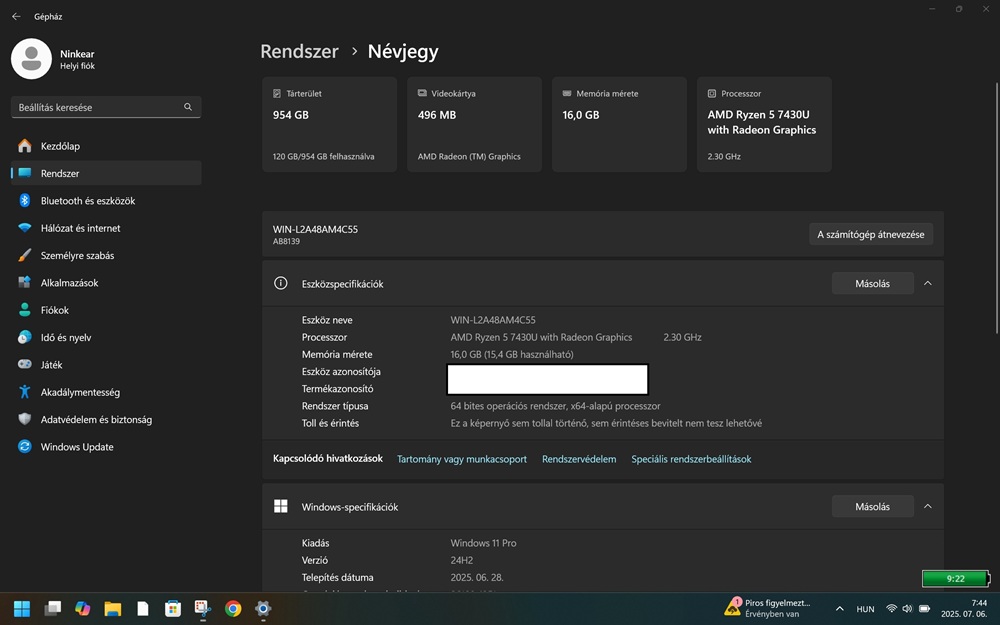Click the Beállítás keresése search box
This screenshot has height=625, width=1000.
(x=100, y=107)
